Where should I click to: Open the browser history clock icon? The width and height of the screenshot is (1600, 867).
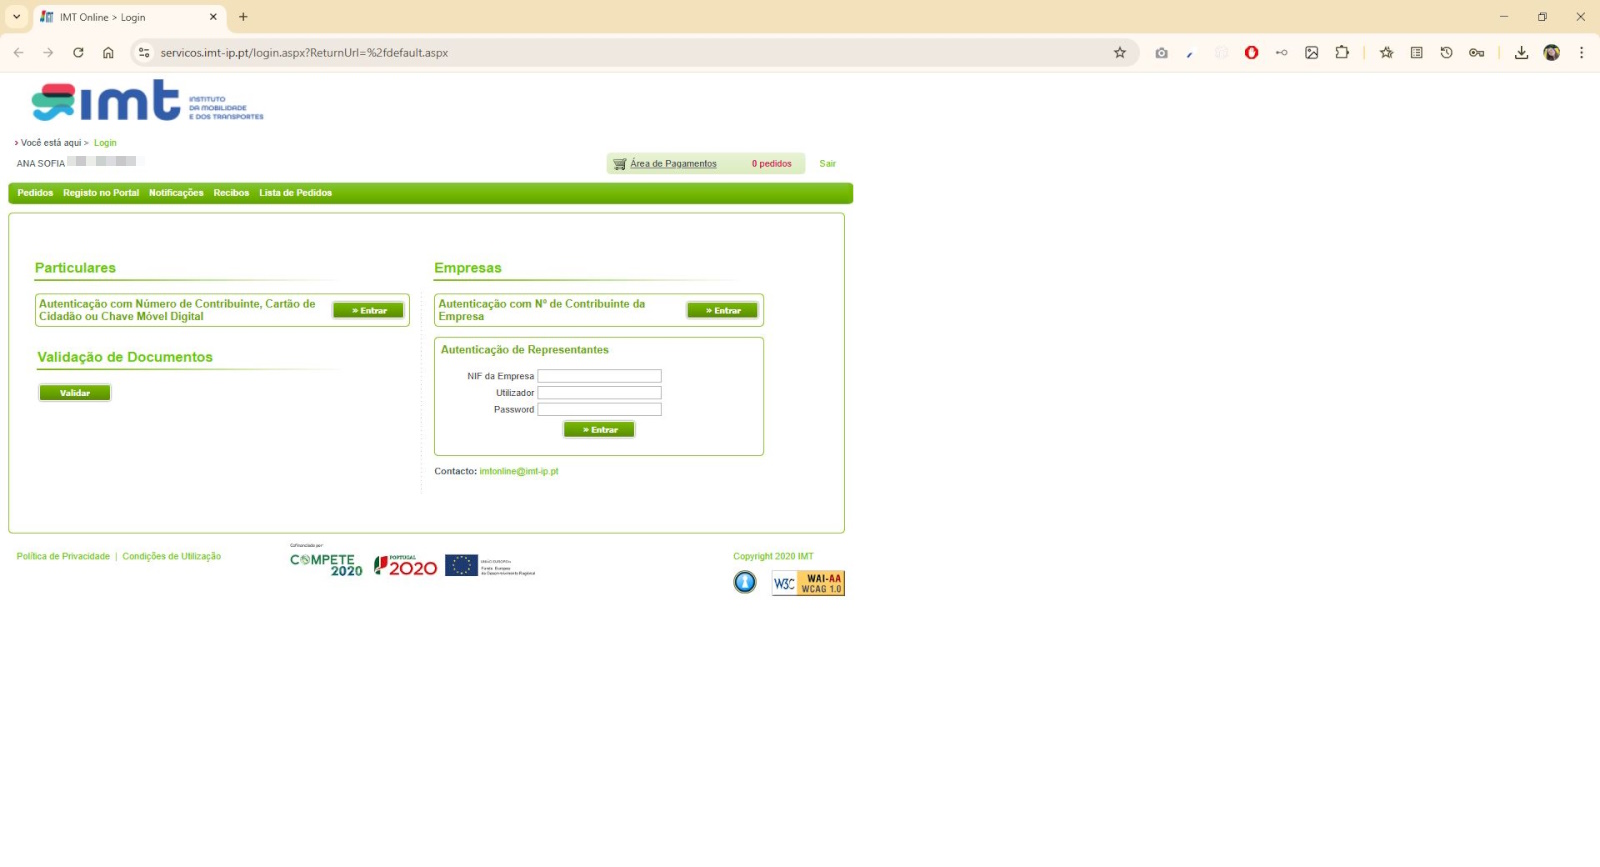point(1446,53)
